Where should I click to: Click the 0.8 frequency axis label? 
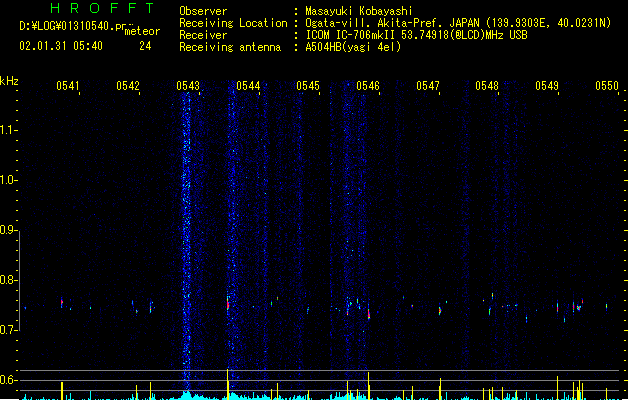7,280
